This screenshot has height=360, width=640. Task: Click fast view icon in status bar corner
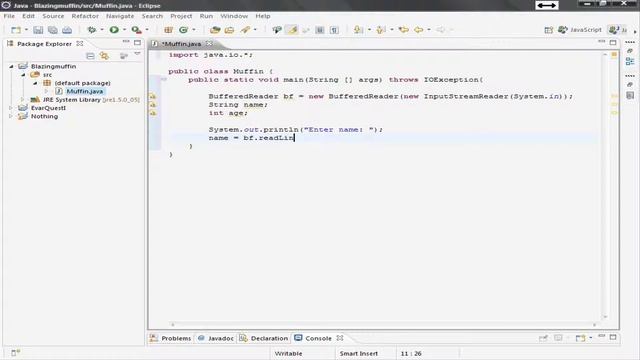click(x=15, y=353)
